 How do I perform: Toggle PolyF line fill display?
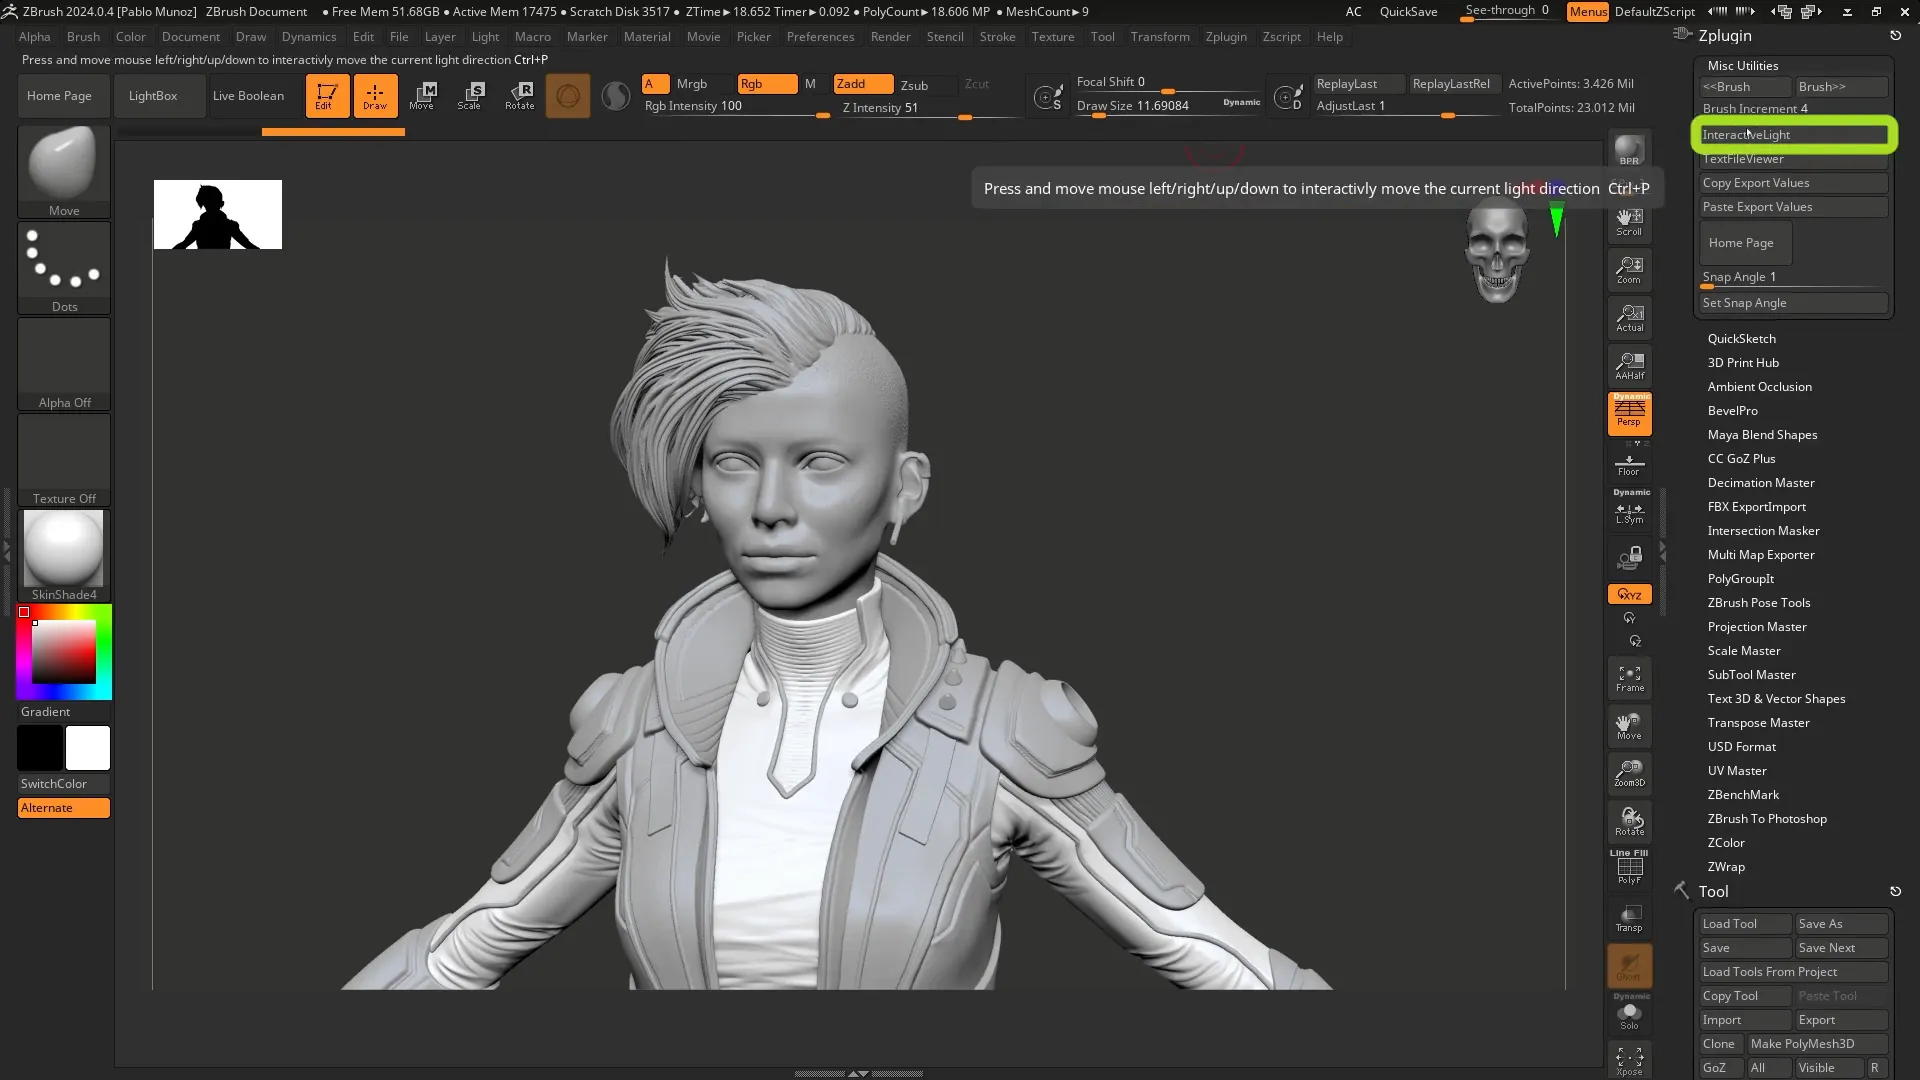(1629, 868)
